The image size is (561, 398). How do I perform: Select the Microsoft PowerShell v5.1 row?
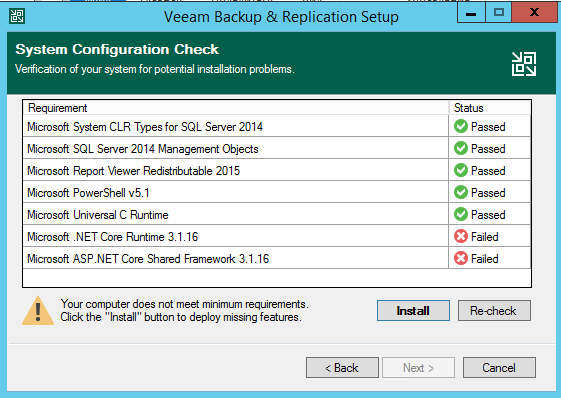click(277, 193)
